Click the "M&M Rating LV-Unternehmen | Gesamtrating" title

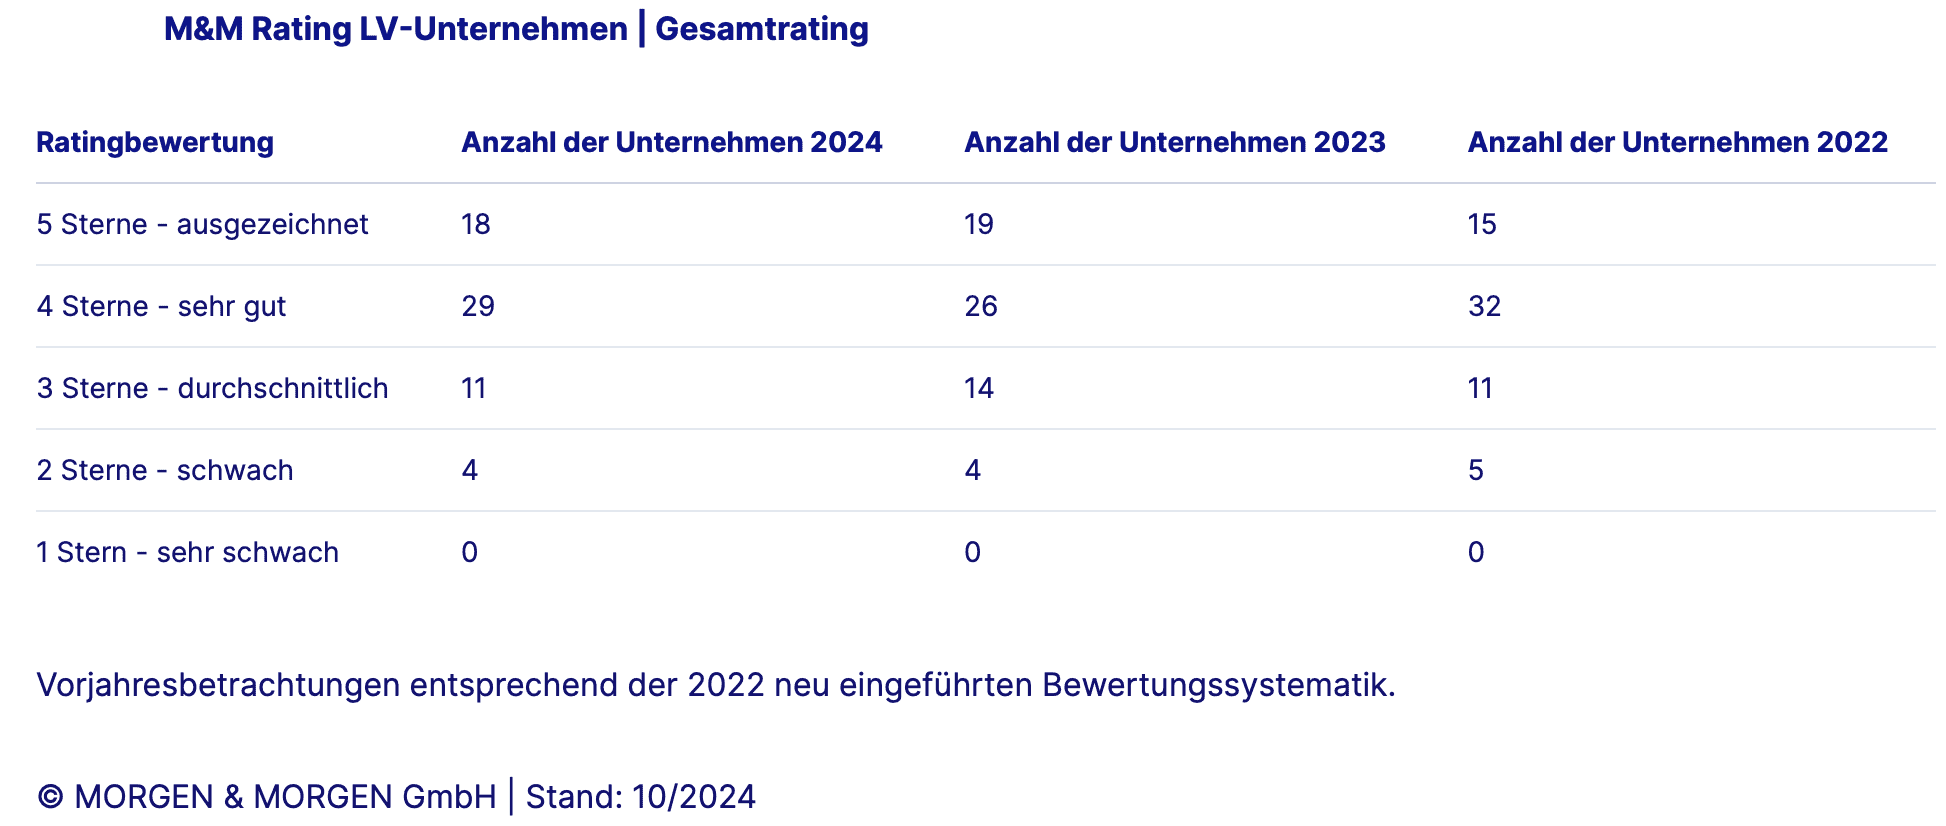pyautogui.click(x=516, y=29)
